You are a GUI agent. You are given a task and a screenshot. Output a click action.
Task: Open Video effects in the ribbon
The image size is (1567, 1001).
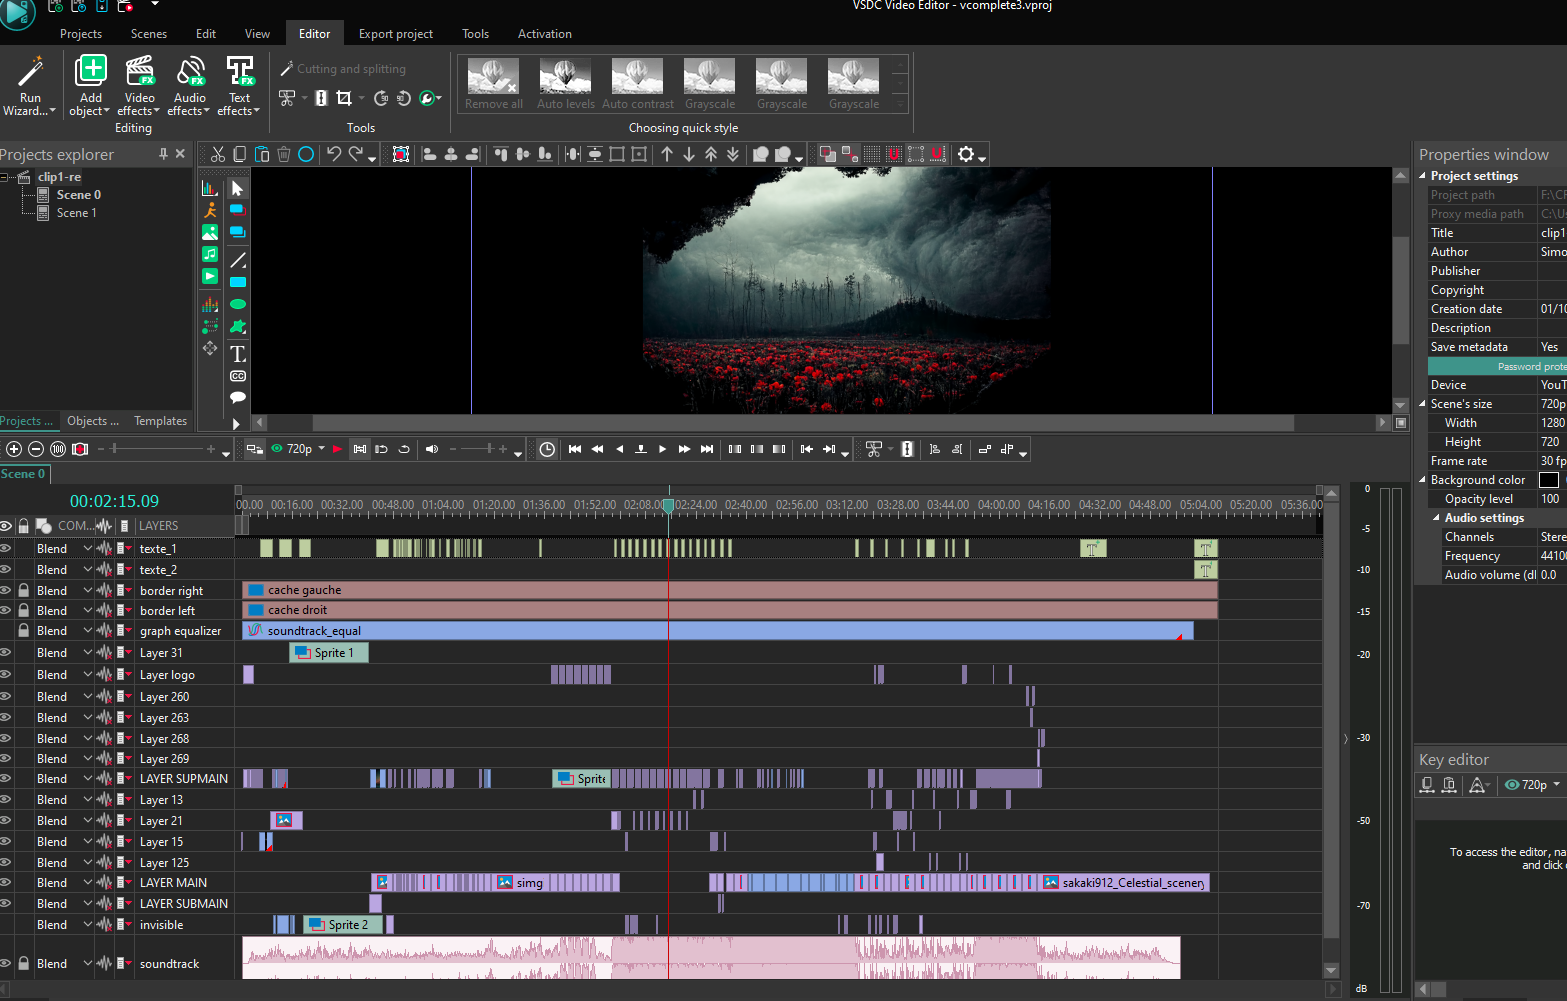tap(139, 72)
